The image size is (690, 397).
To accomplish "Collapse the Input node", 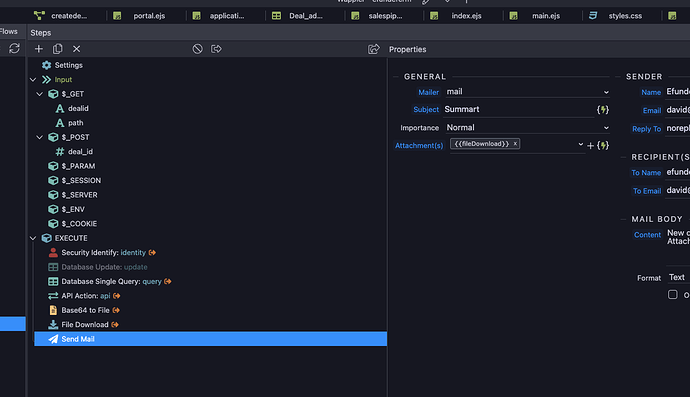I will (33, 80).
